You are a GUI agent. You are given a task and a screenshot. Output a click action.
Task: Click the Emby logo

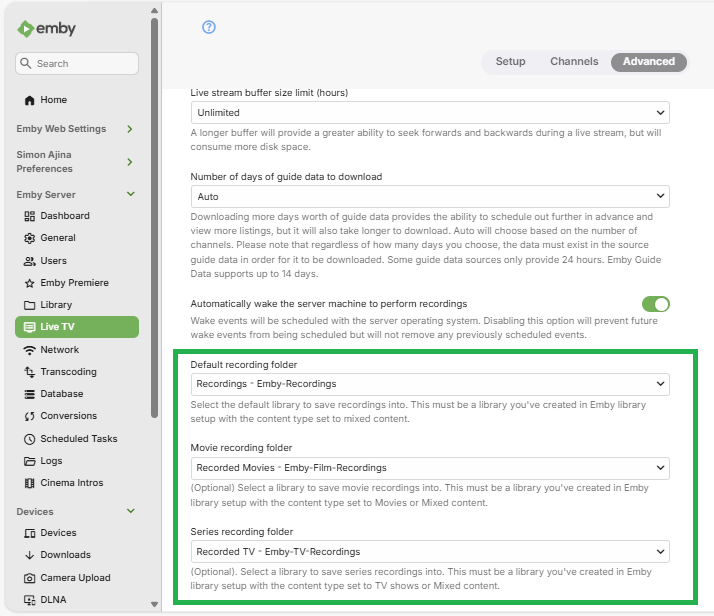46,29
